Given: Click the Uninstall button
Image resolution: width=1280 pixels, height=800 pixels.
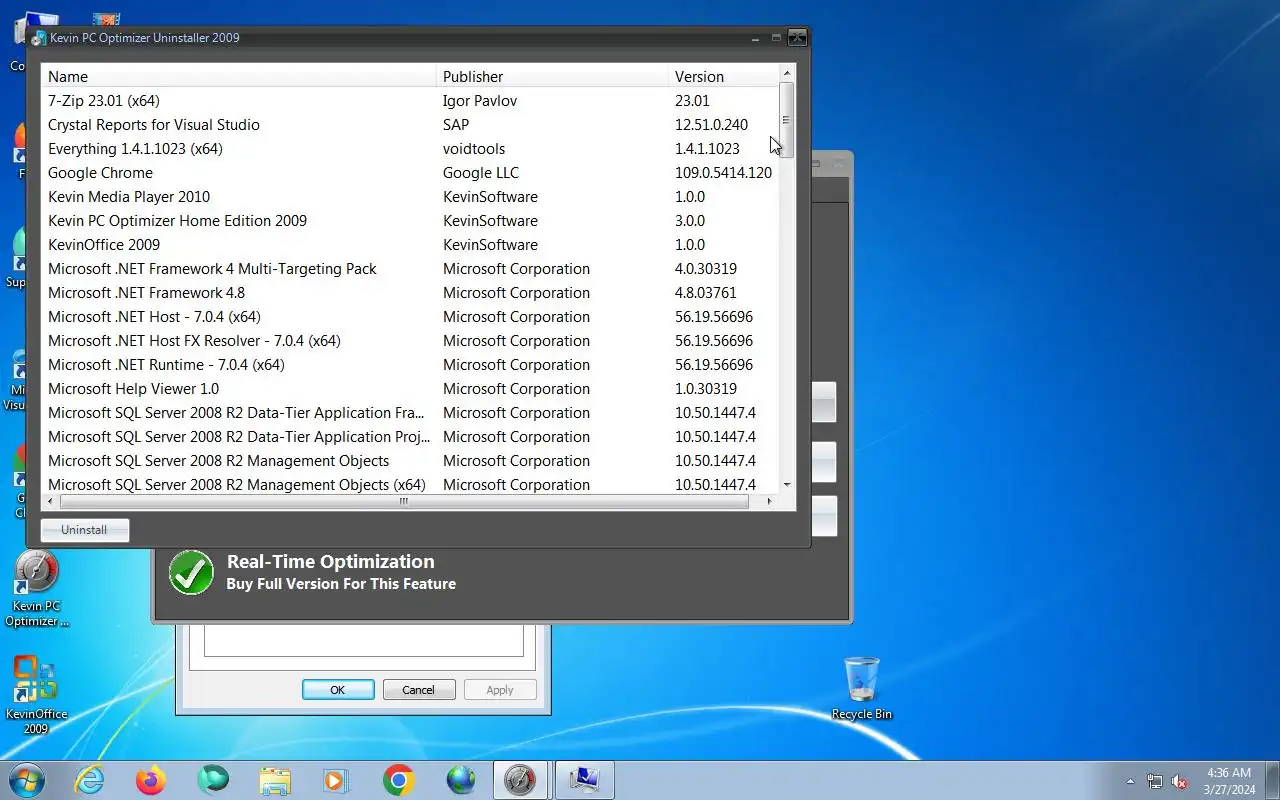Looking at the screenshot, I should [x=85, y=530].
